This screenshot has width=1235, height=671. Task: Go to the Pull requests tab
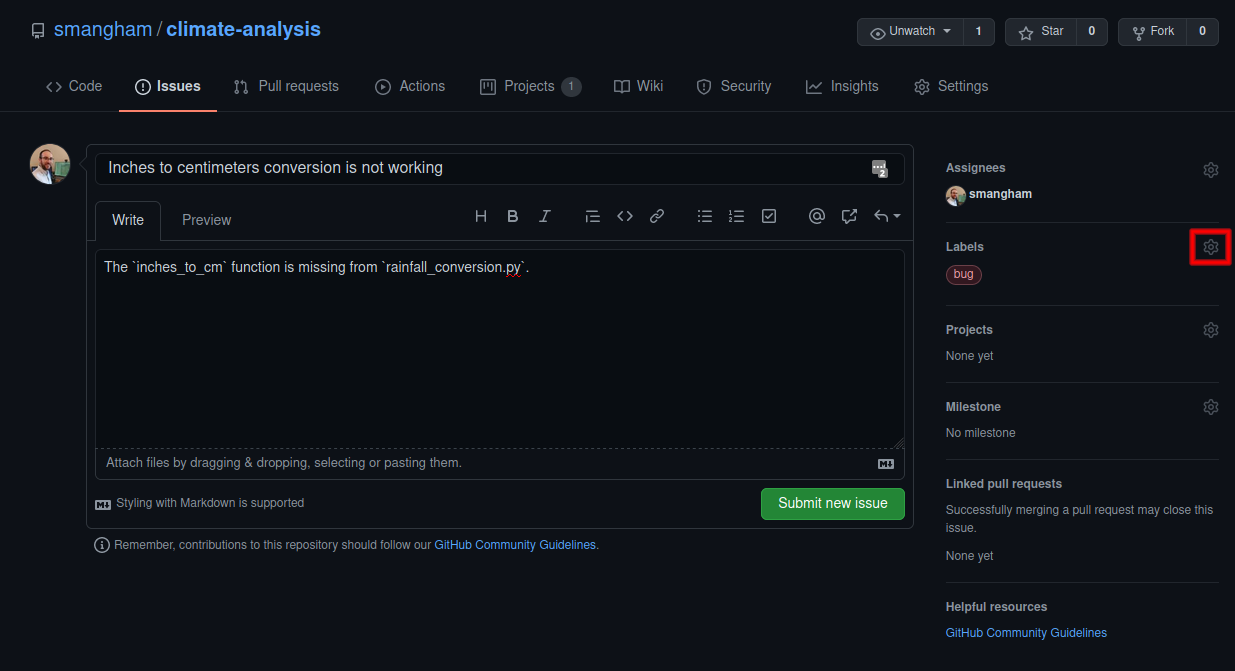pyautogui.click(x=286, y=86)
